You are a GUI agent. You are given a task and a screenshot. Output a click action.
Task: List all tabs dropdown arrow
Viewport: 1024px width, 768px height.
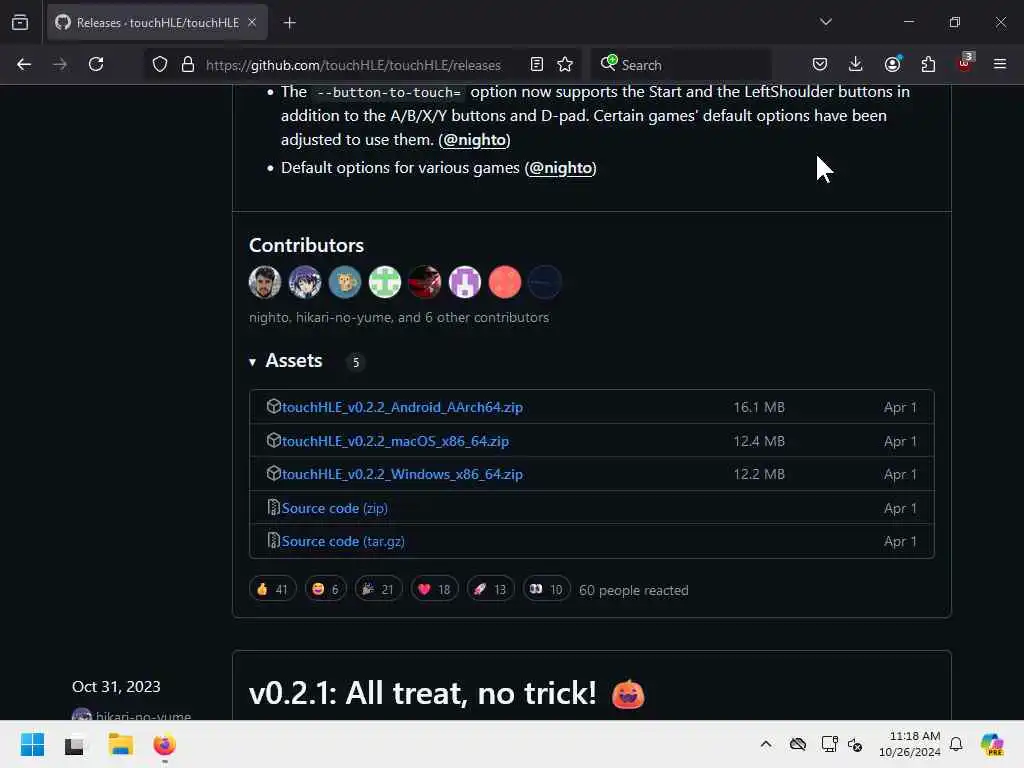click(x=825, y=22)
